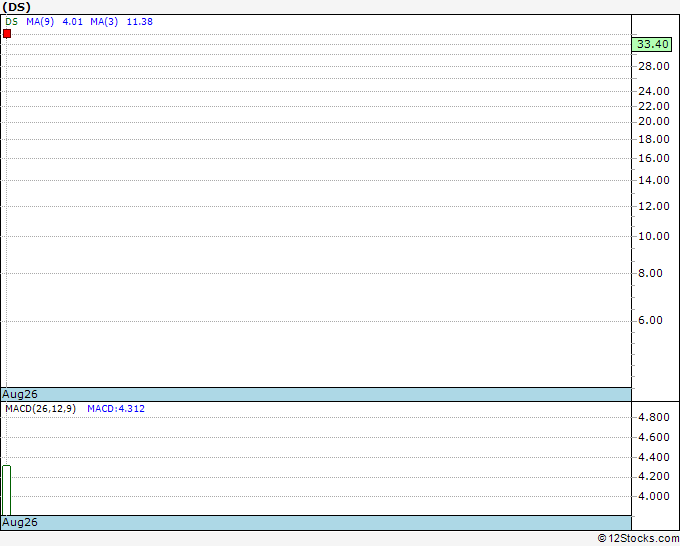Click the 4.01 moving average value
Viewport: 680px width, 546px height.
[72, 22]
